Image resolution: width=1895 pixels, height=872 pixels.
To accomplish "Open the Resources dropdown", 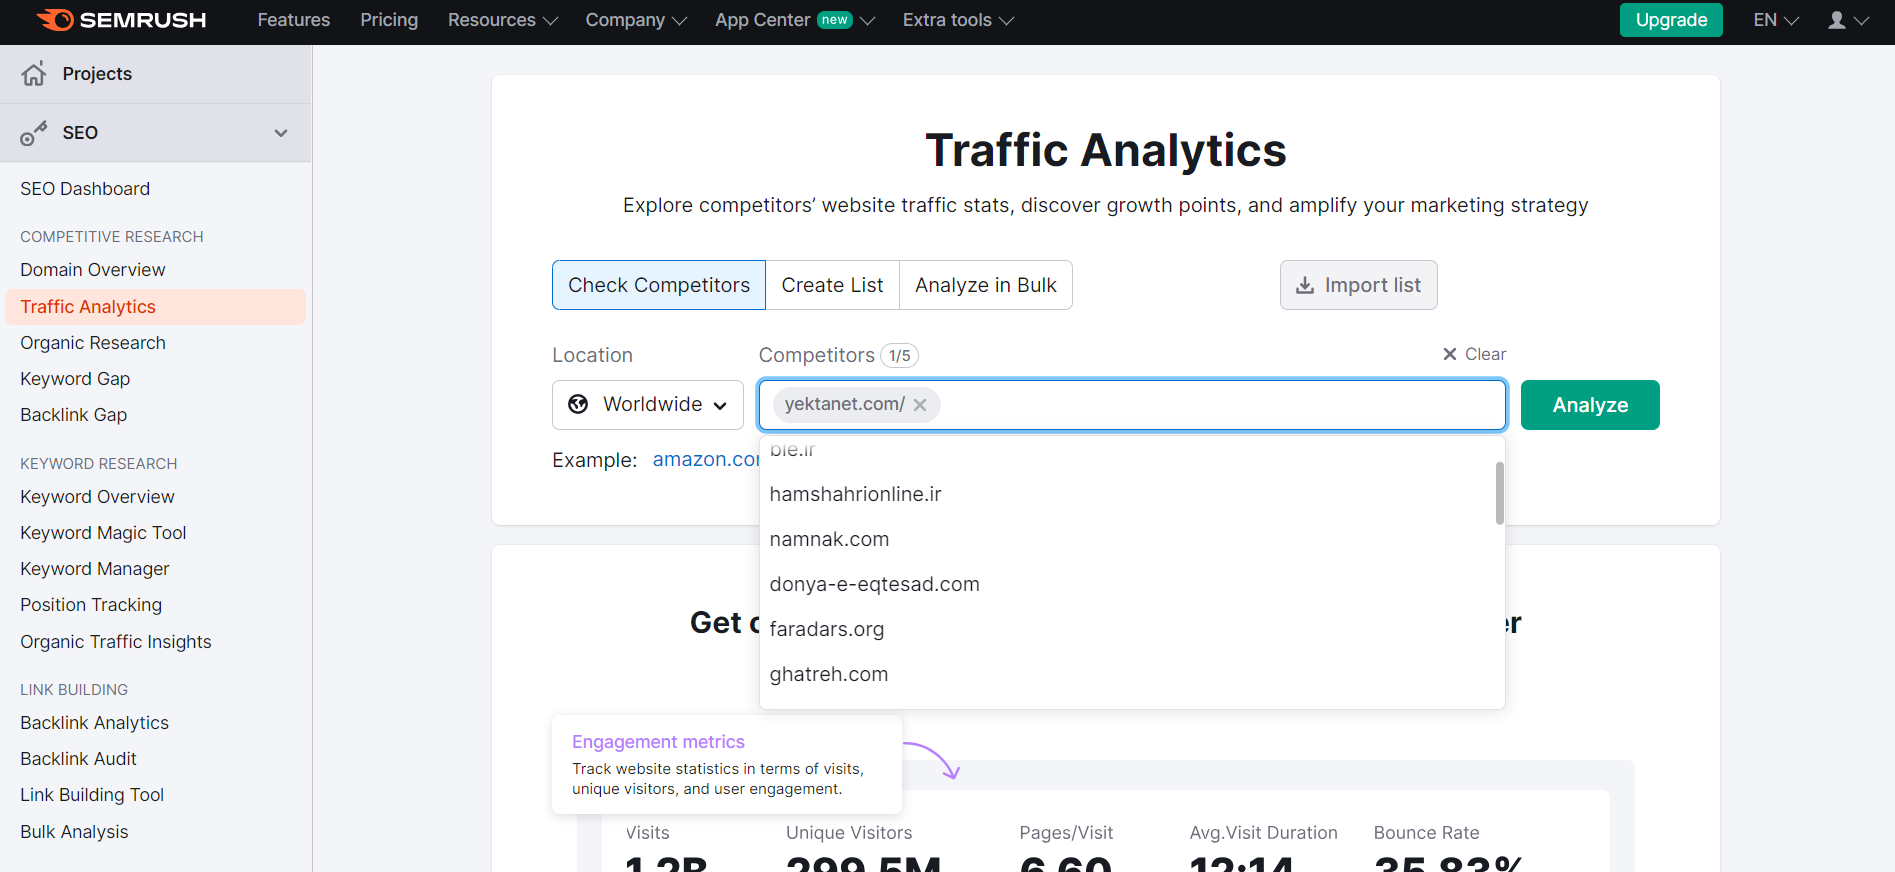I will 502,20.
